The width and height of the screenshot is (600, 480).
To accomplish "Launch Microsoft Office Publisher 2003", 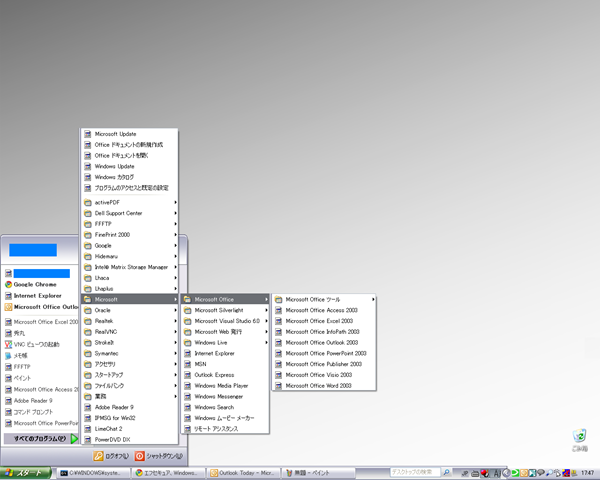I will [x=324, y=364].
